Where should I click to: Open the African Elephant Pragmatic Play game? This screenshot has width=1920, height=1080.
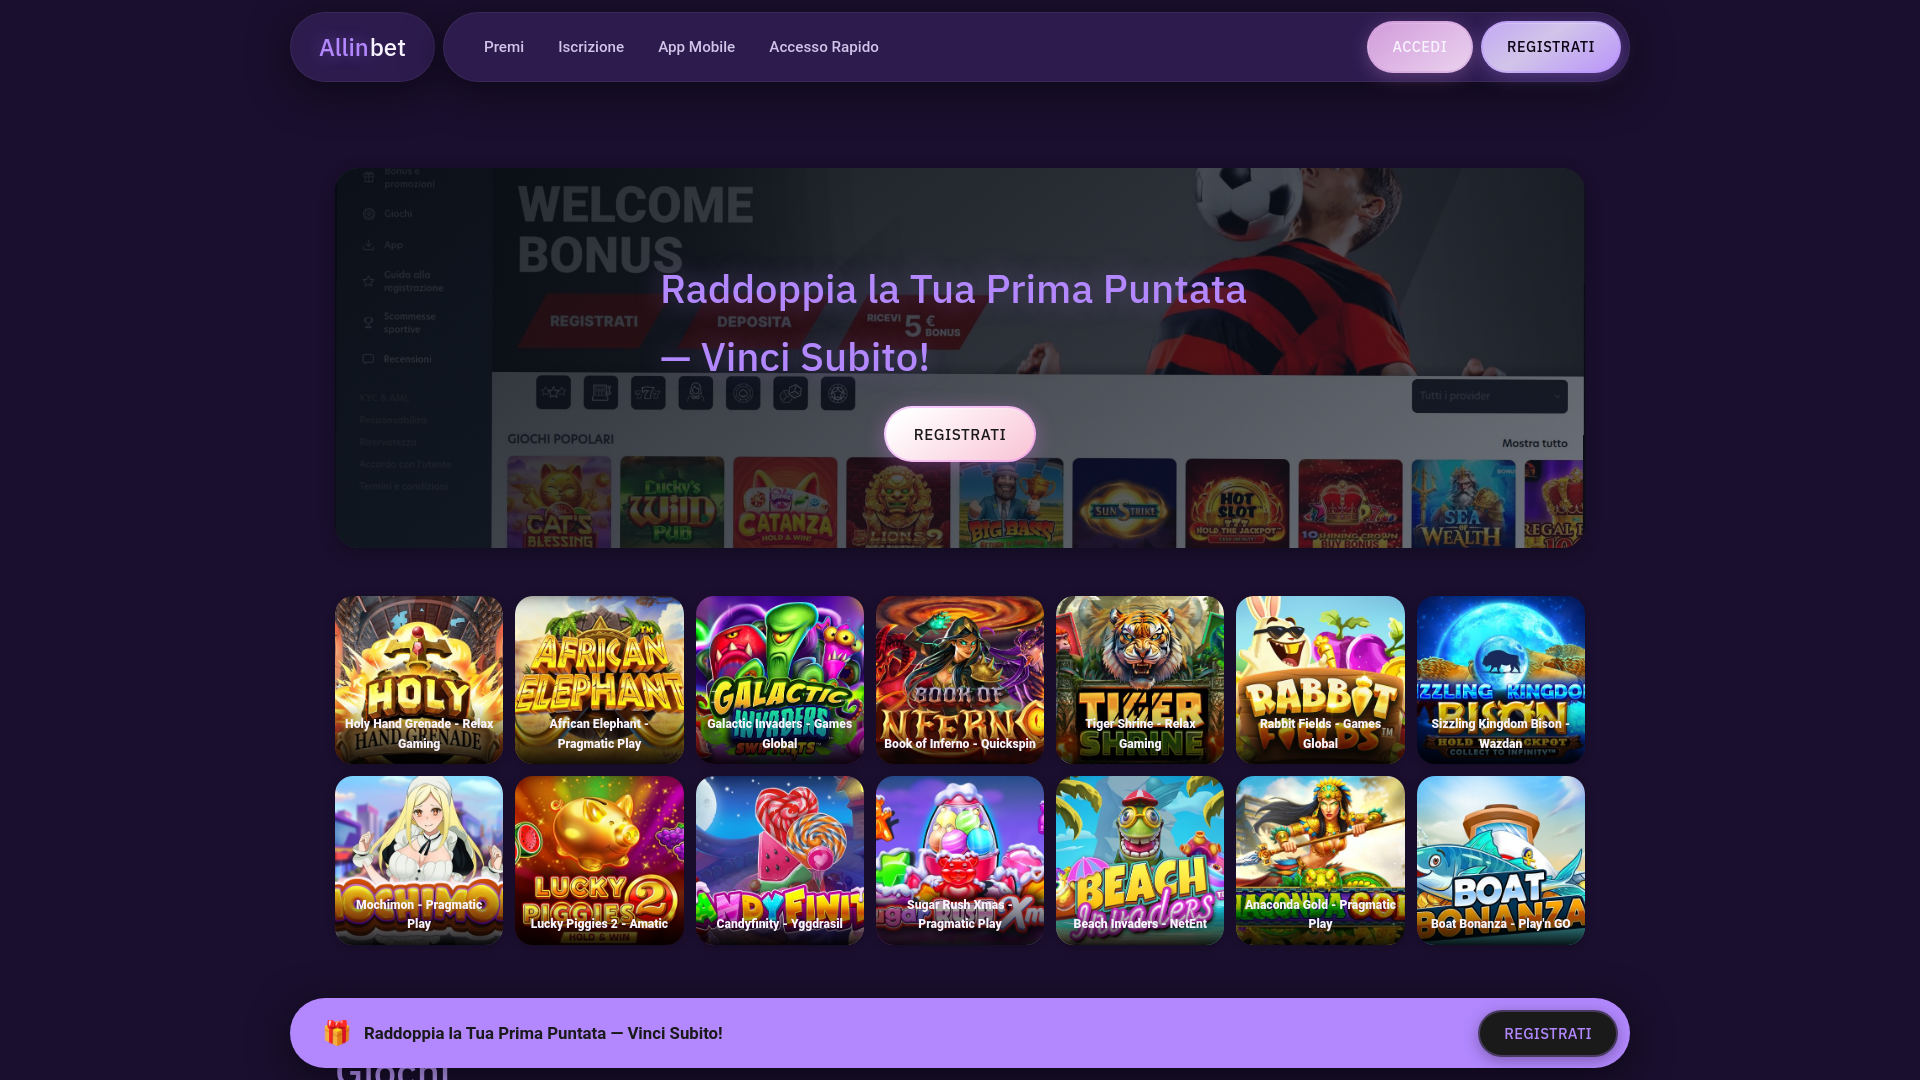click(599, 680)
